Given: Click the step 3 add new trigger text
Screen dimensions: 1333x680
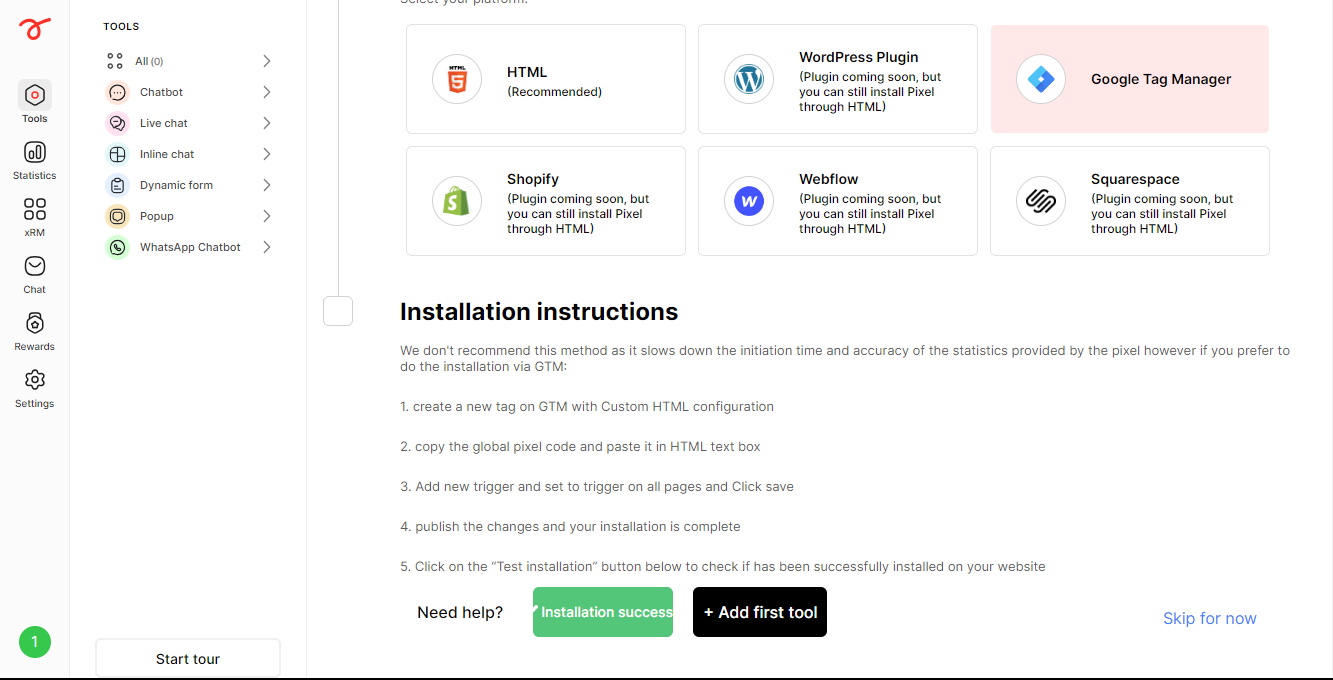Looking at the screenshot, I should click(x=597, y=487).
